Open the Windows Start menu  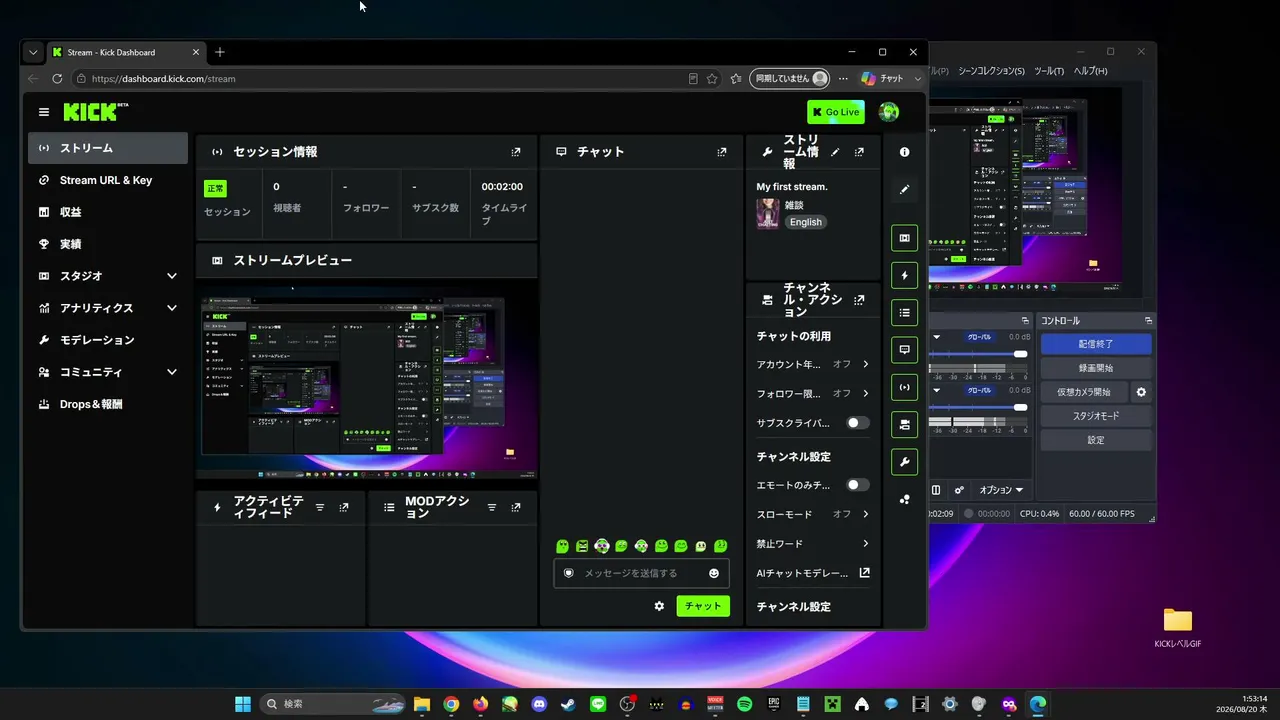(243, 704)
